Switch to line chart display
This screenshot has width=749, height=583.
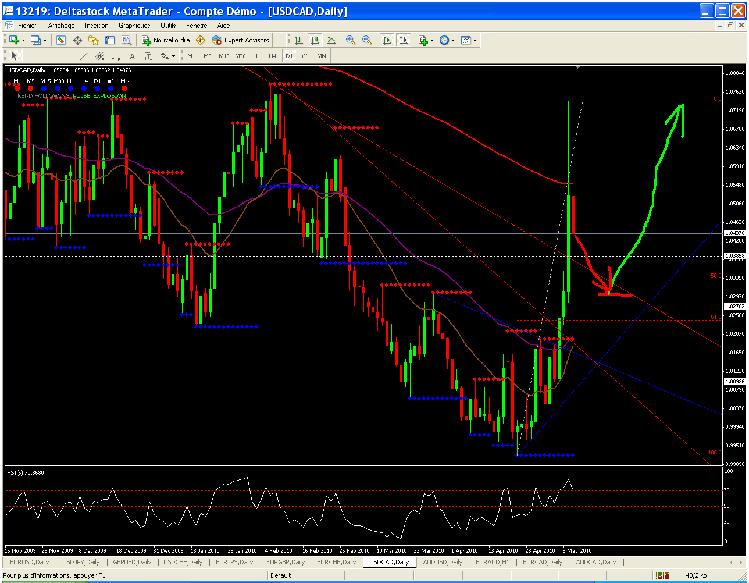[x=331, y=40]
